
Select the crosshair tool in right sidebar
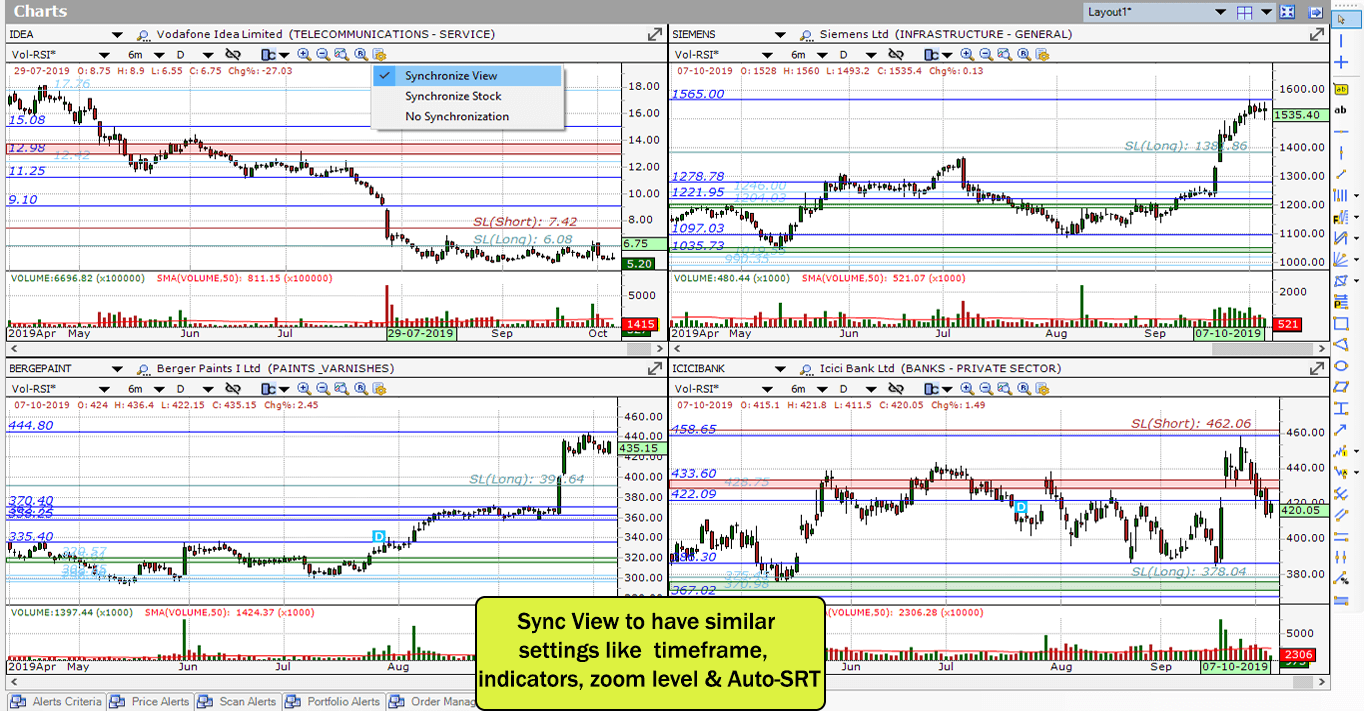1341,61
